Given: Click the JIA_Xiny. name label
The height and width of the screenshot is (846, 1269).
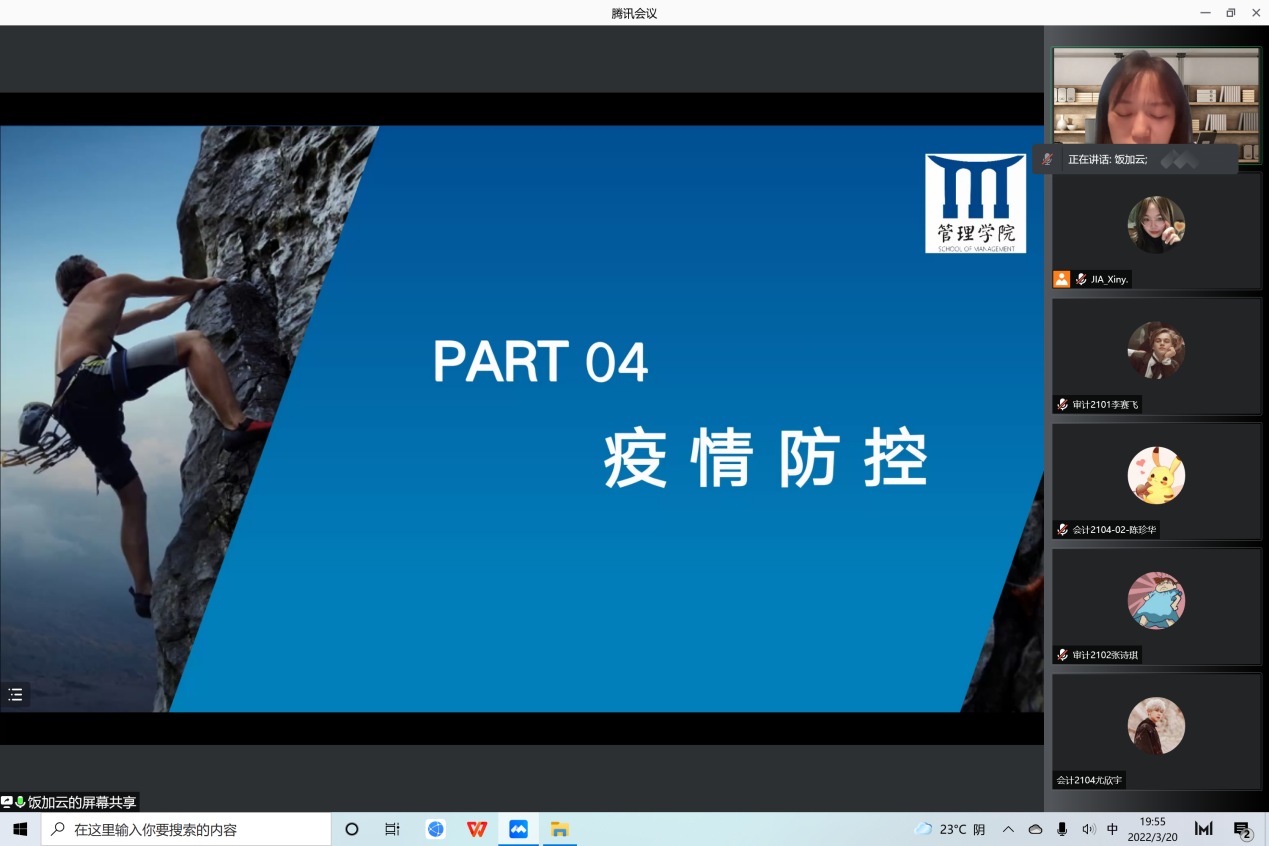Looking at the screenshot, I should 1110,280.
